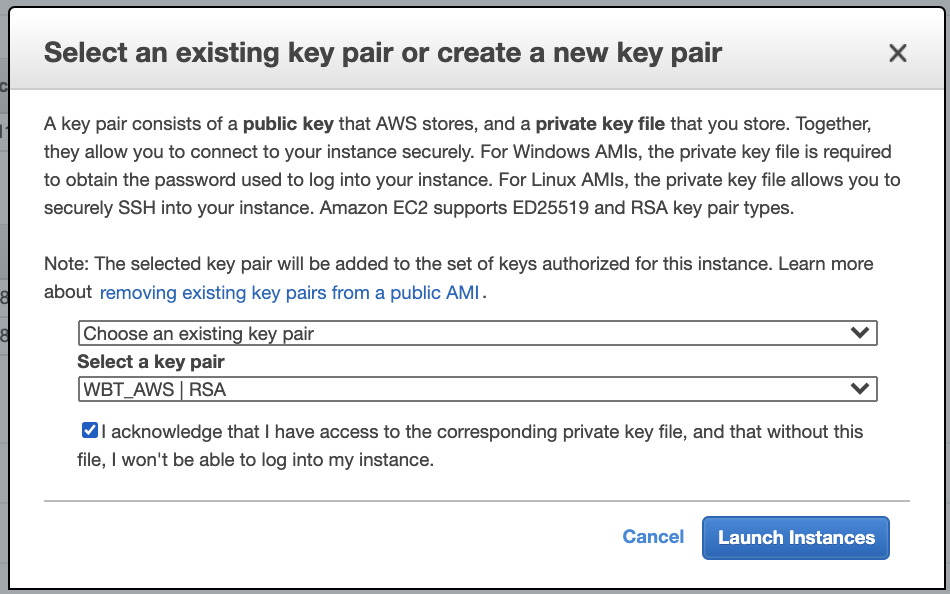Click the chevron arrow on the WBT_AWS dropdown
Viewport: 950px width, 594px height.
(858, 389)
